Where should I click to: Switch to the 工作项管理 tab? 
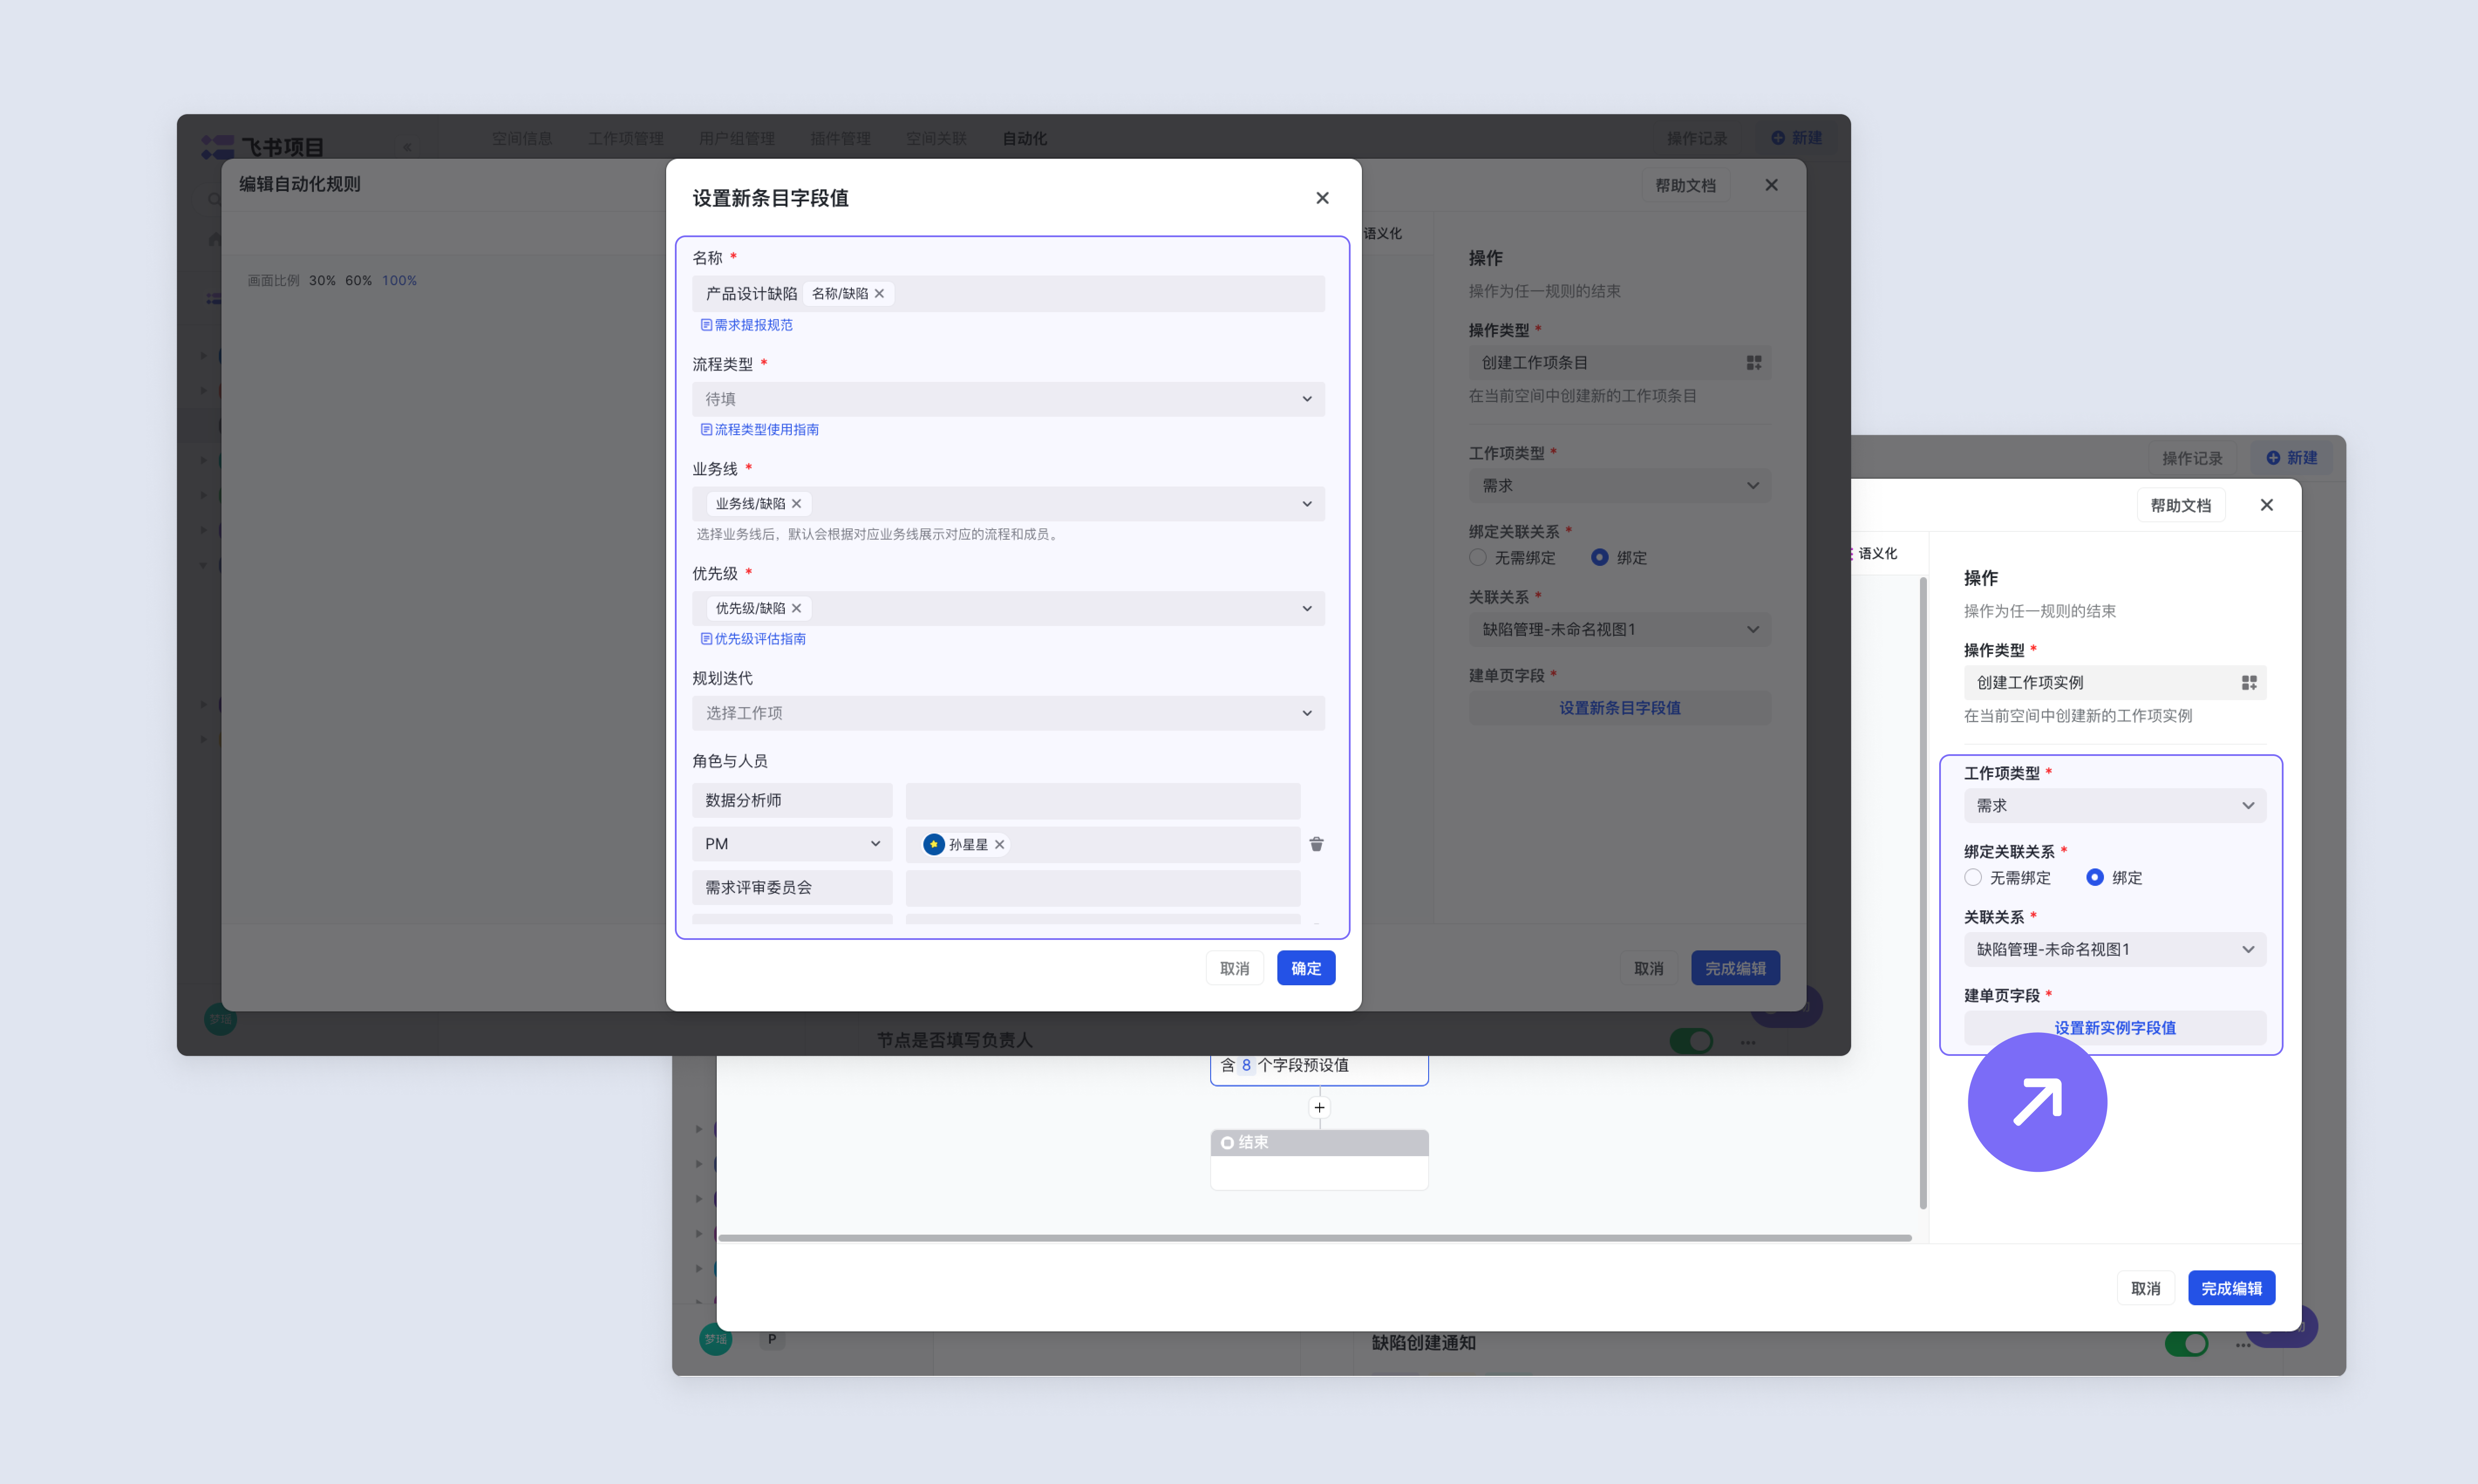[625, 138]
